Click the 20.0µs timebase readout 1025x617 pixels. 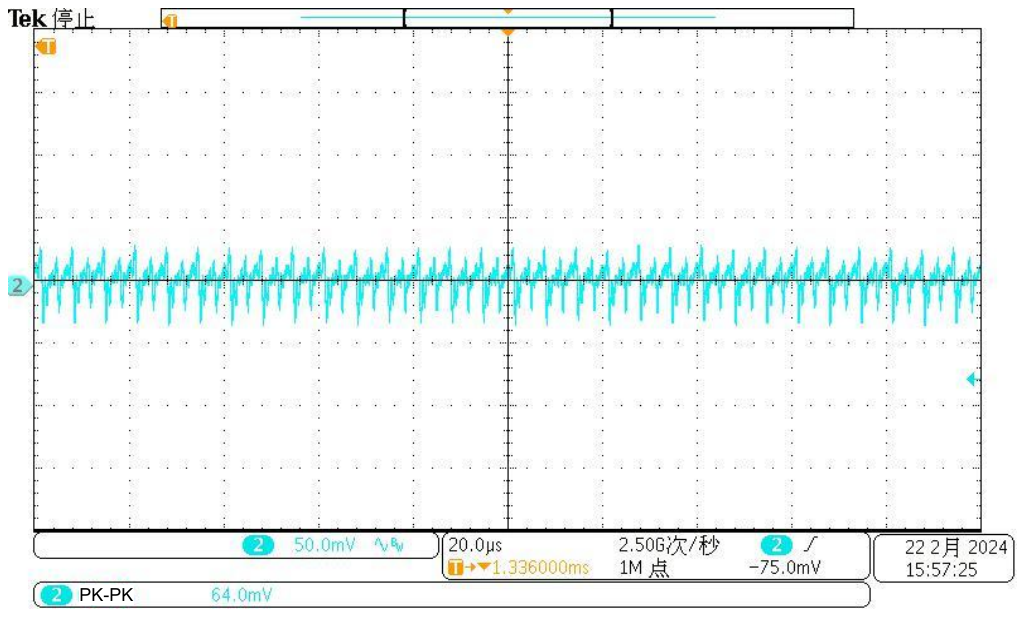point(475,545)
